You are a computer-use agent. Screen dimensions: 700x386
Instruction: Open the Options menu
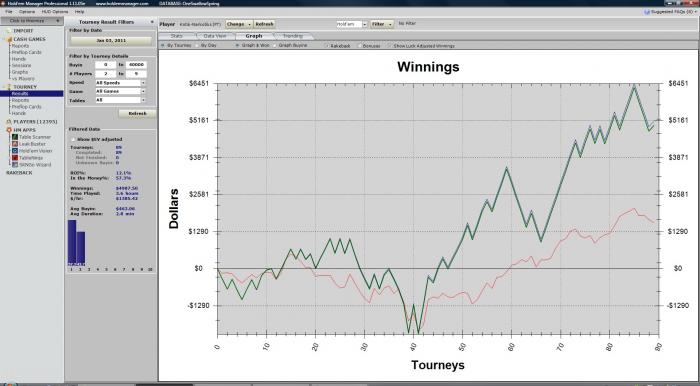[27, 12]
